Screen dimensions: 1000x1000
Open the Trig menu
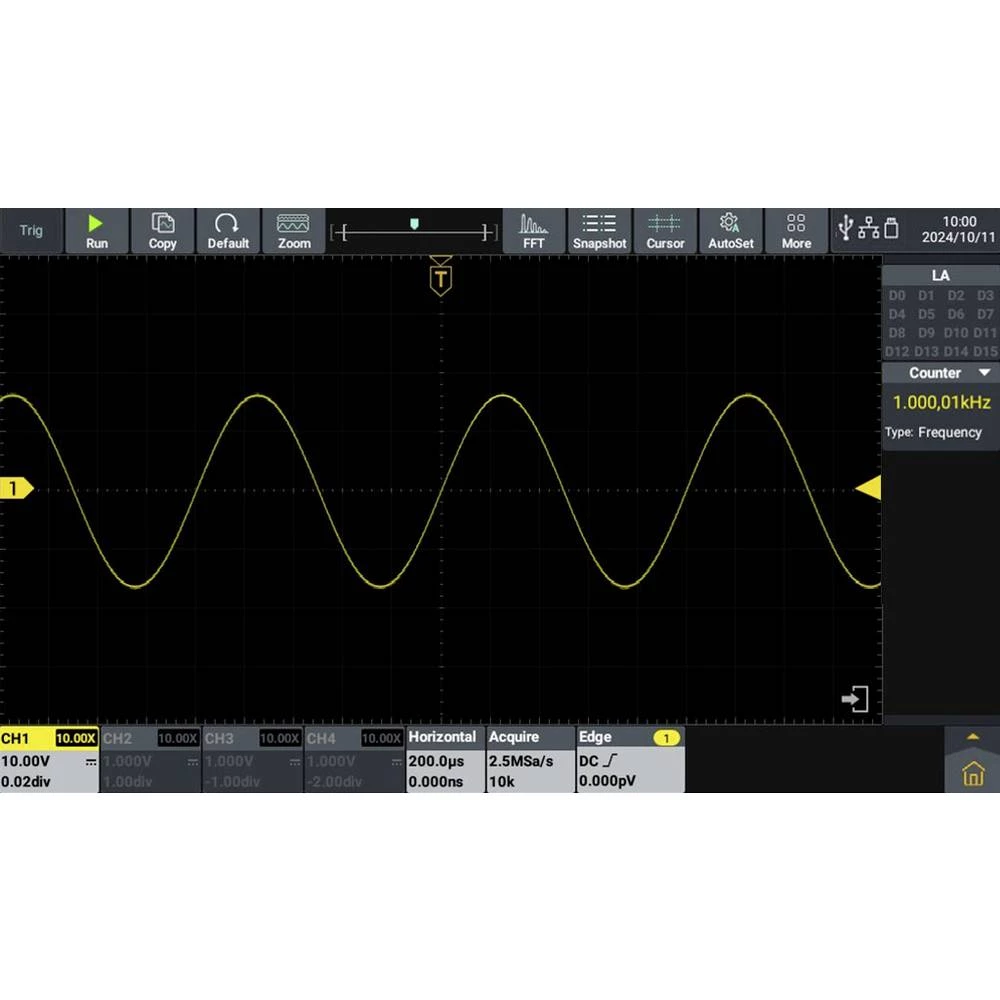31,230
